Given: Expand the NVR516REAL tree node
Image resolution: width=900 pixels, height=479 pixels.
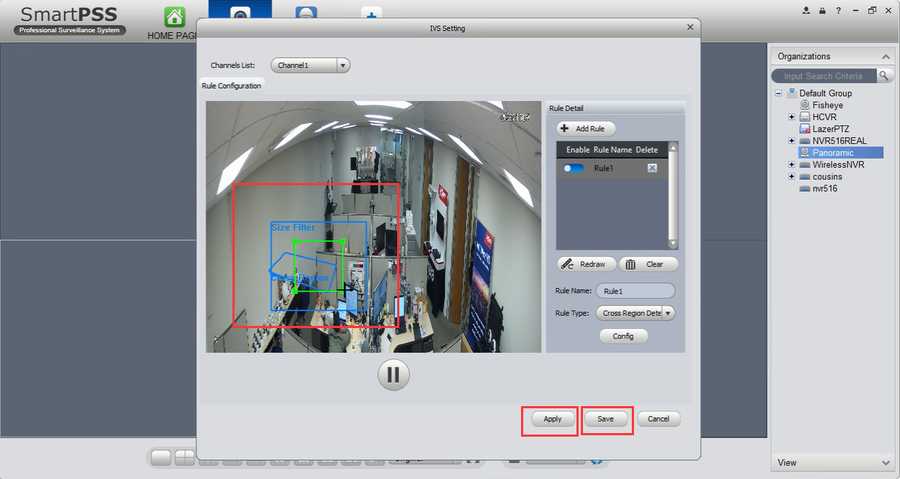Looking at the screenshot, I should 792,141.
